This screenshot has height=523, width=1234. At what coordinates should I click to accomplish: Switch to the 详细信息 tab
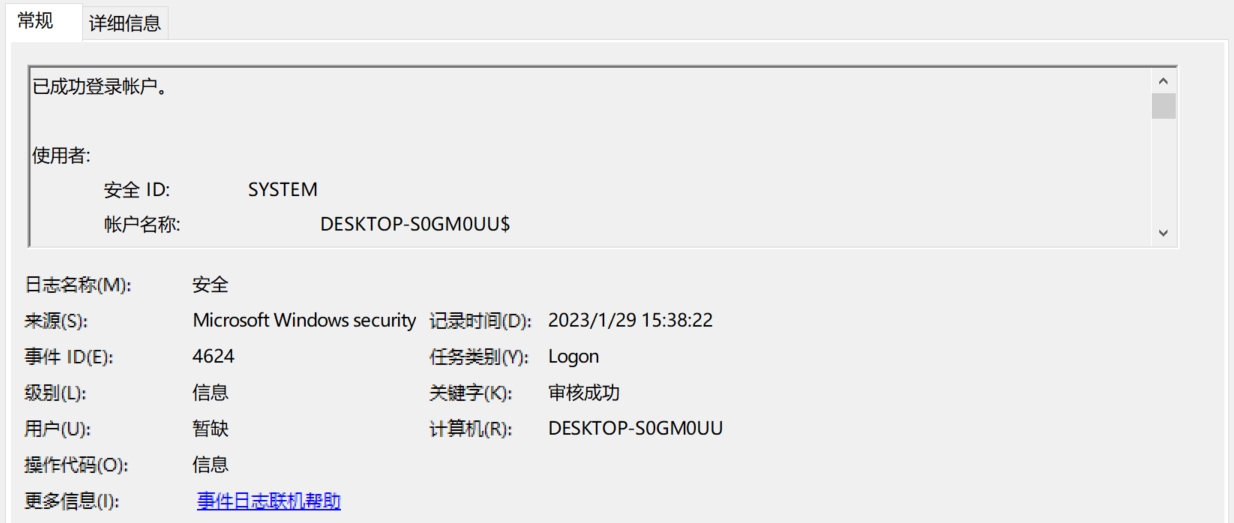pos(125,23)
